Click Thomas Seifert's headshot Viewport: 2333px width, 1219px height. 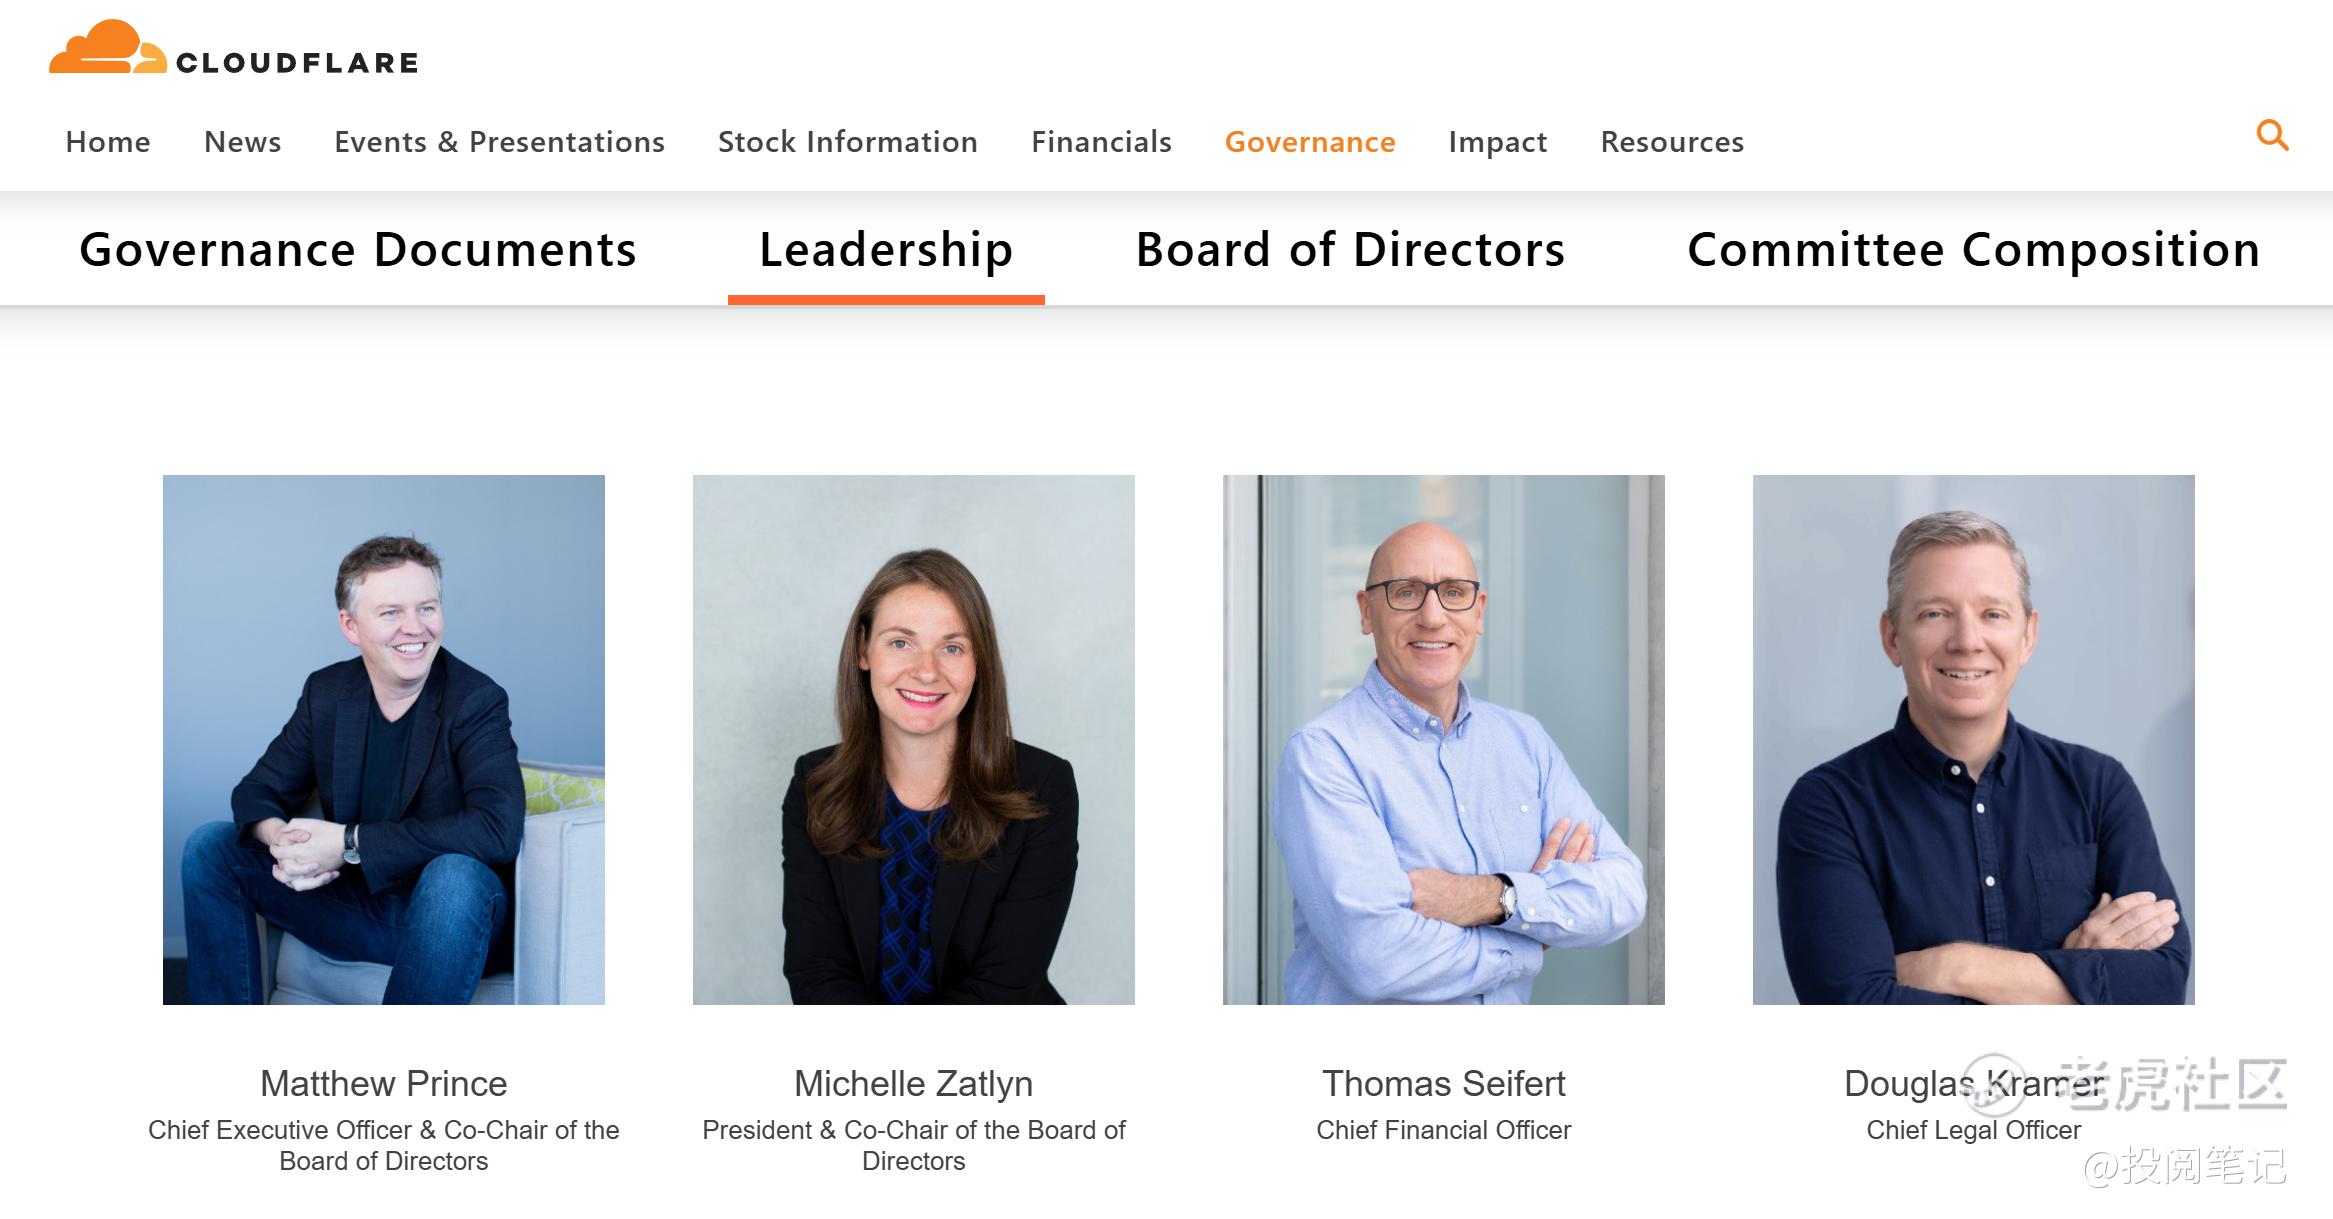pyautogui.click(x=1444, y=739)
